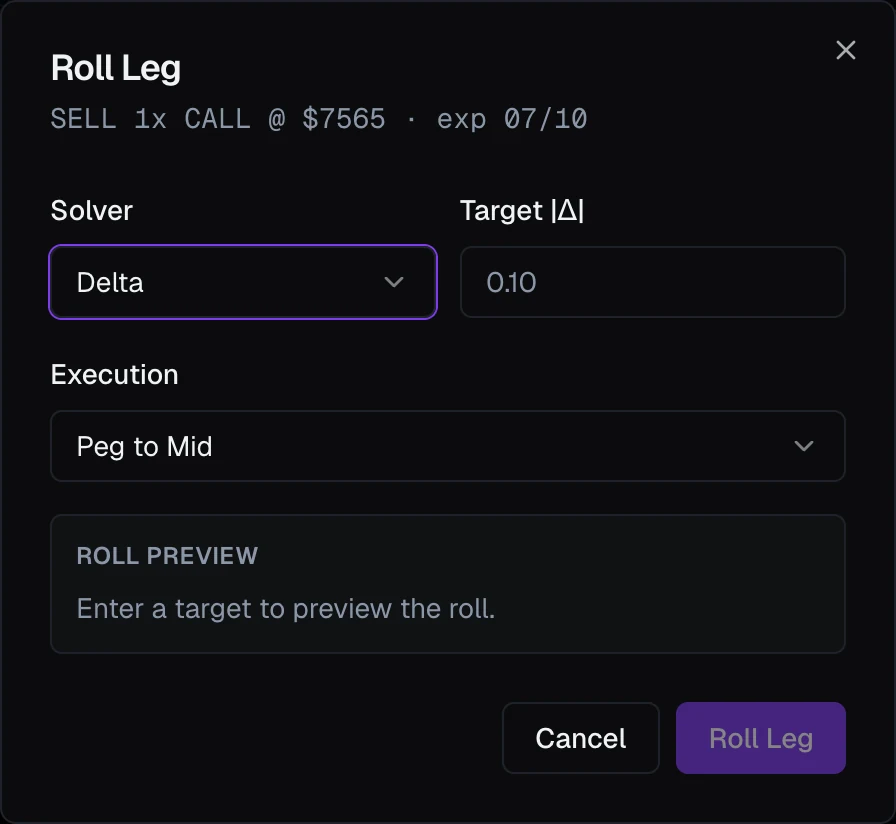Click the SELL 1x CALL leg description
Viewport: 896px width, 824px height.
pyautogui.click(x=319, y=119)
